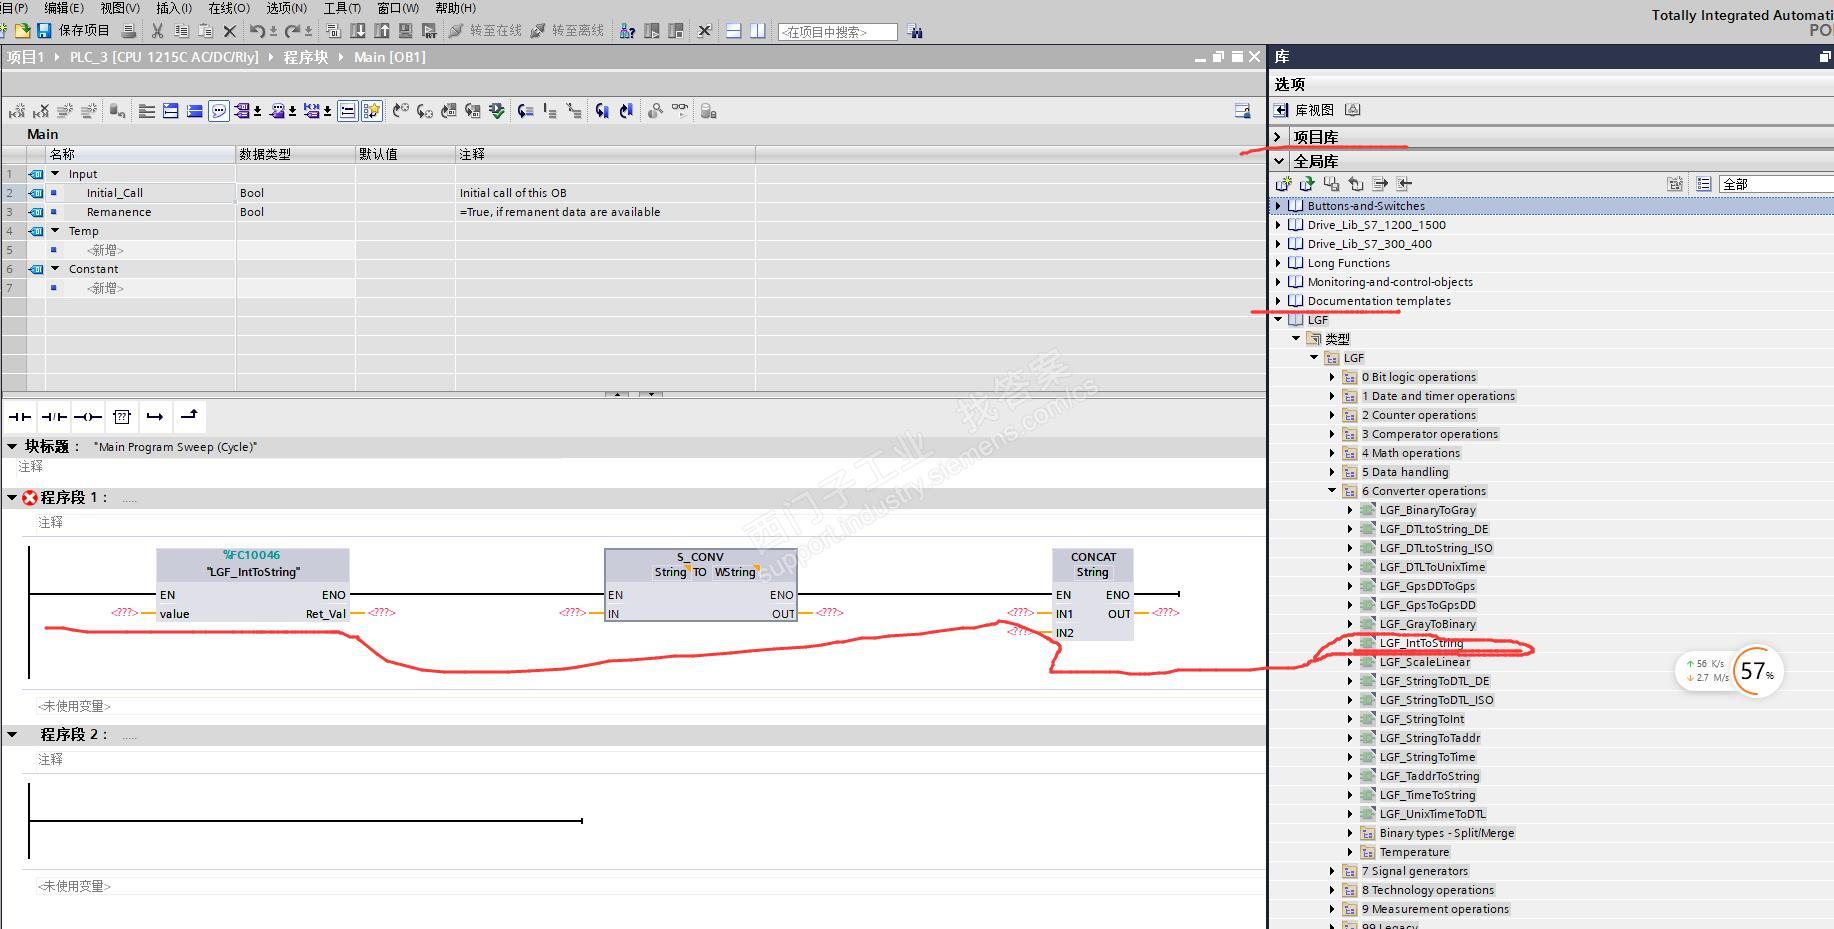Click the Copy icon in main toolbar
The image size is (1834, 929).
(x=181, y=31)
